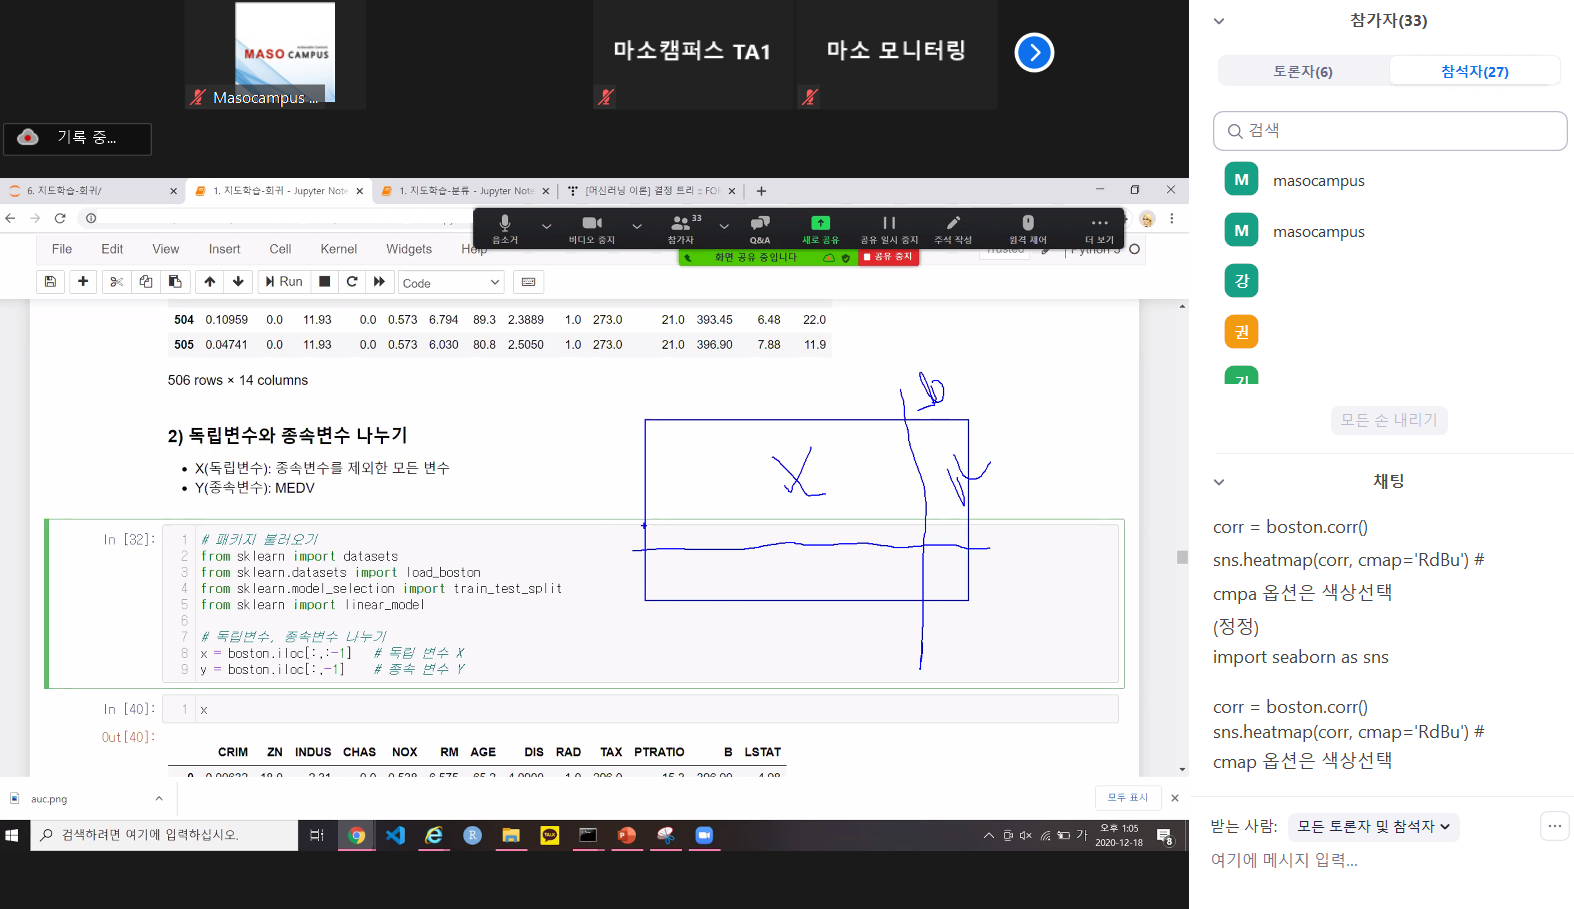1574x909 pixels.
Task: Open the cell type Code dropdown
Action: 450,283
